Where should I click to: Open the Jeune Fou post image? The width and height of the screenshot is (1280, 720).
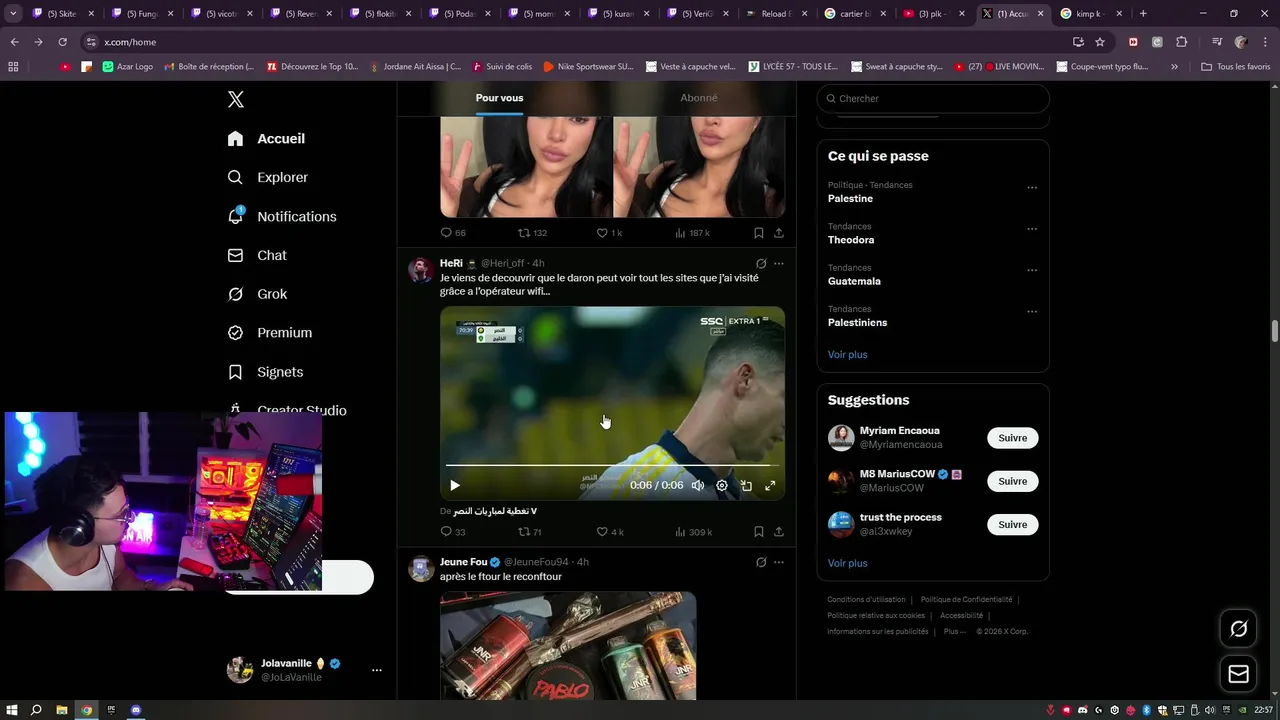(568, 646)
